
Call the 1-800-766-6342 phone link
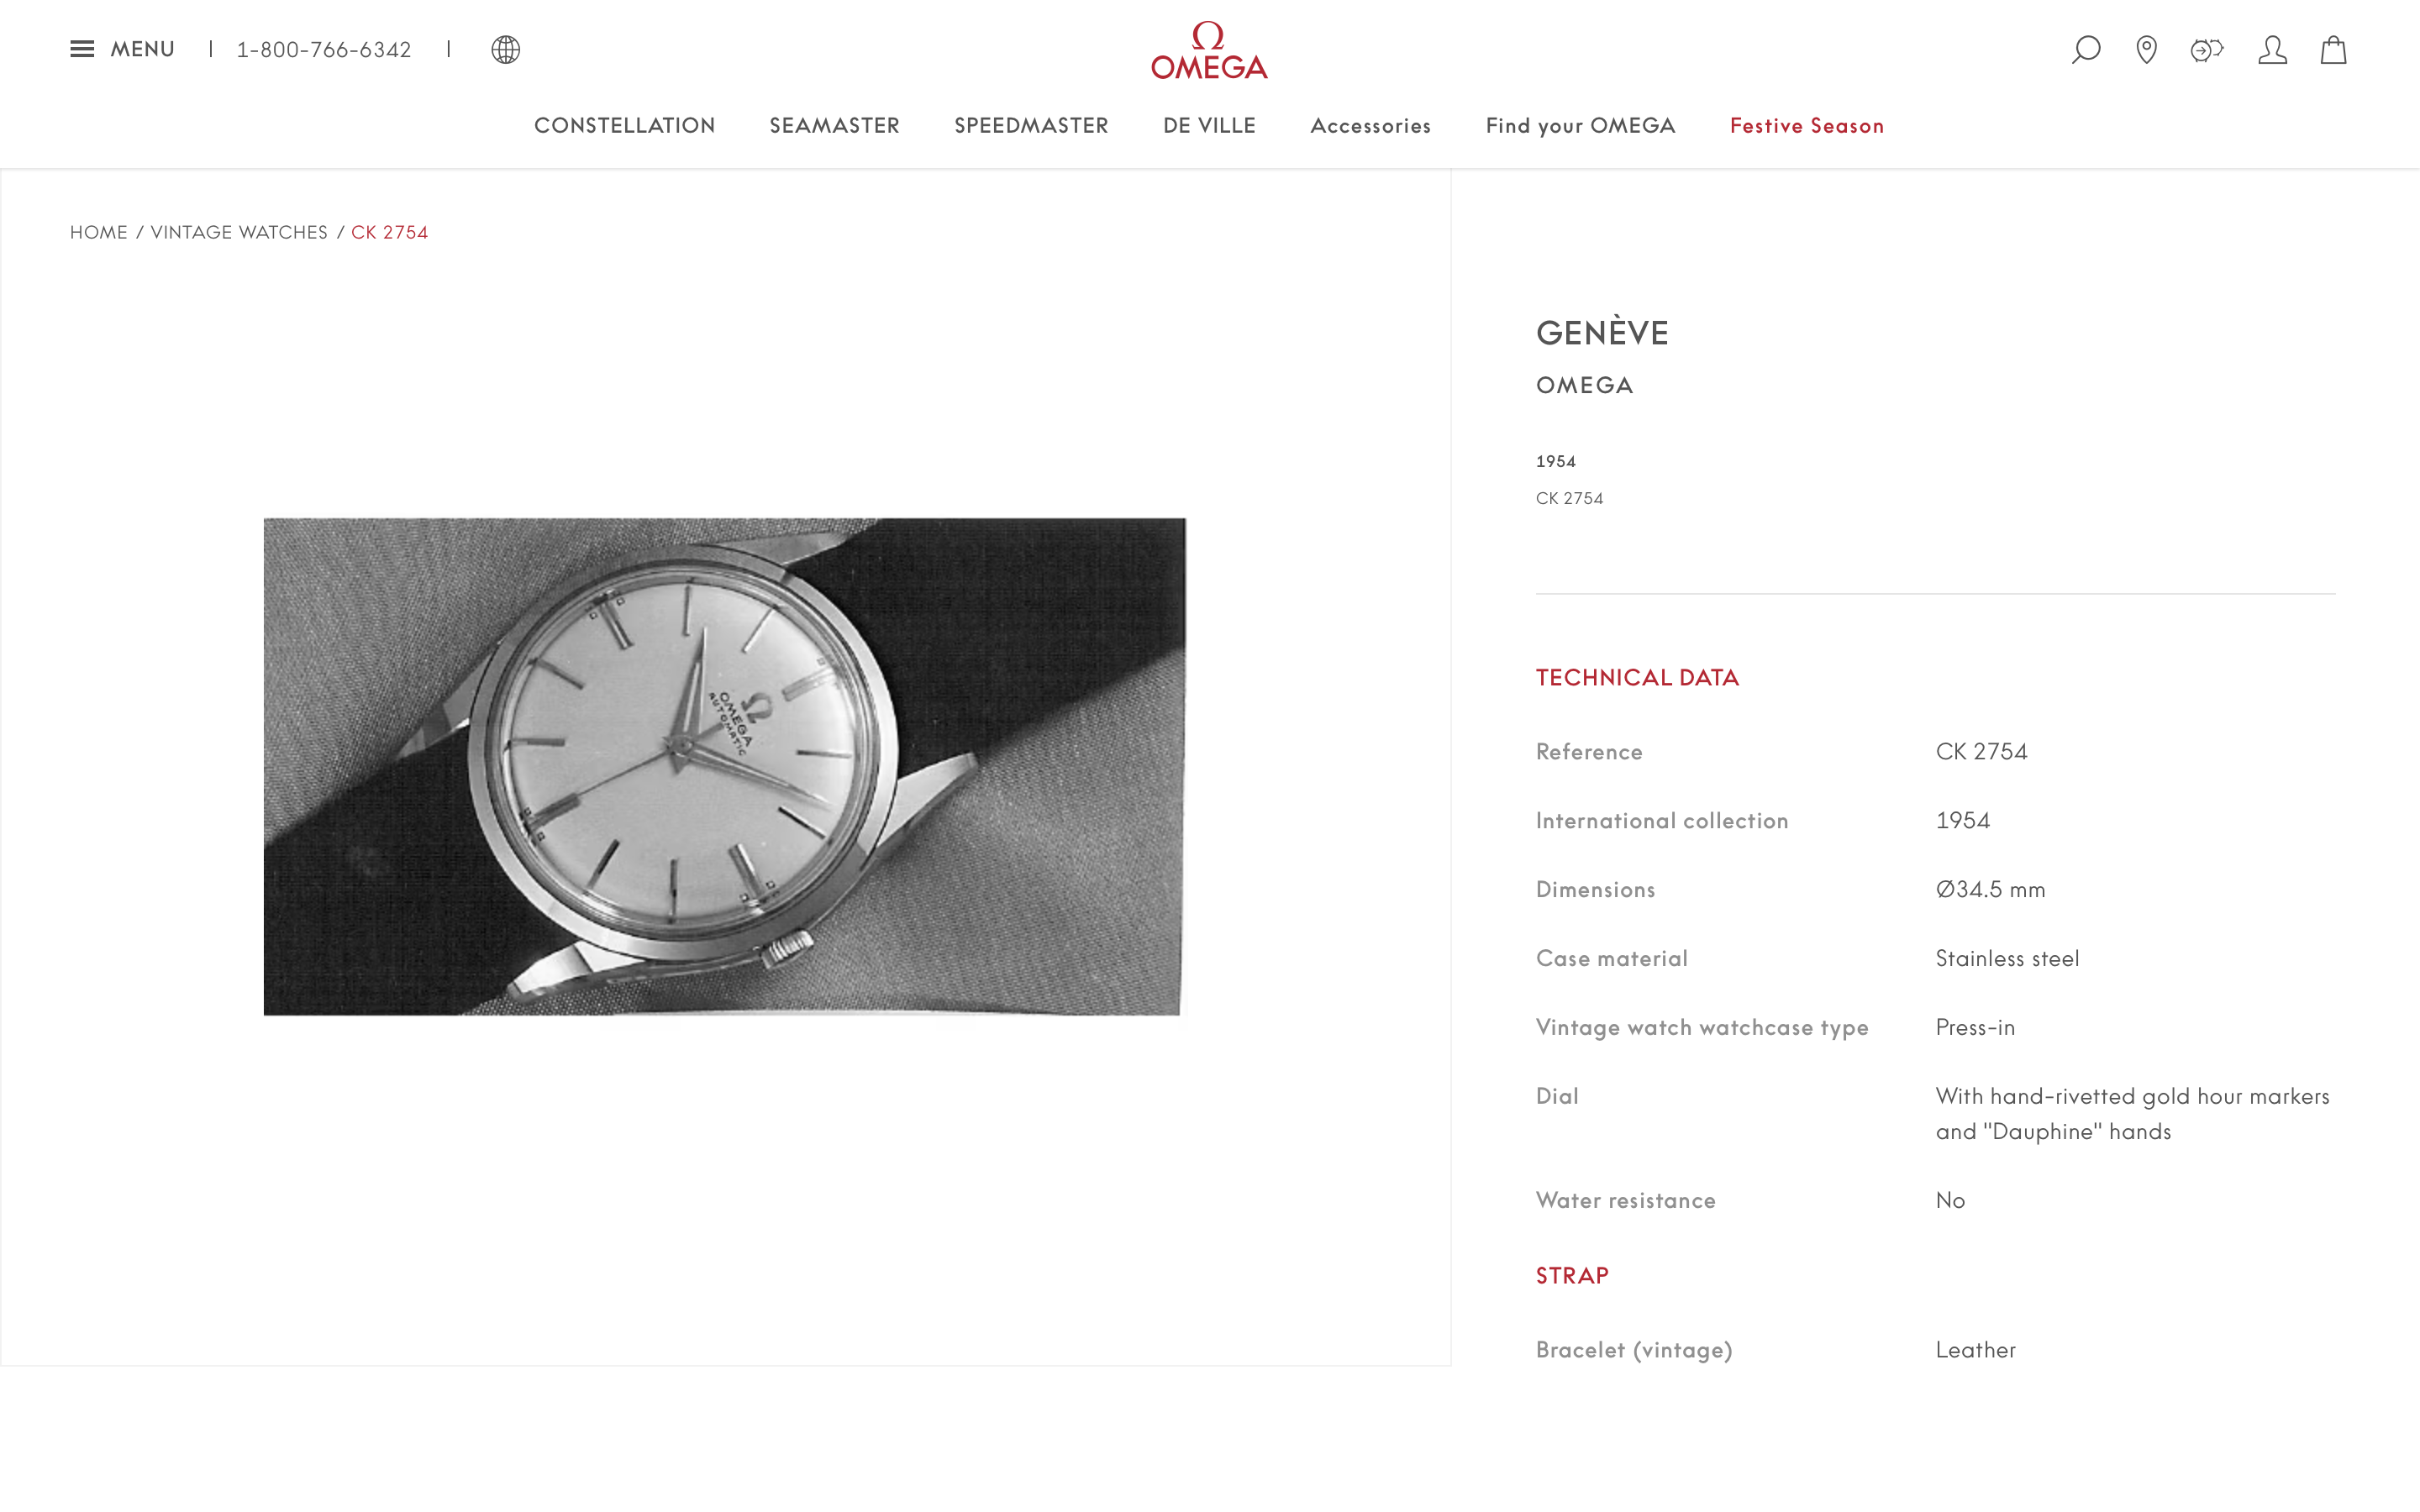point(324,50)
